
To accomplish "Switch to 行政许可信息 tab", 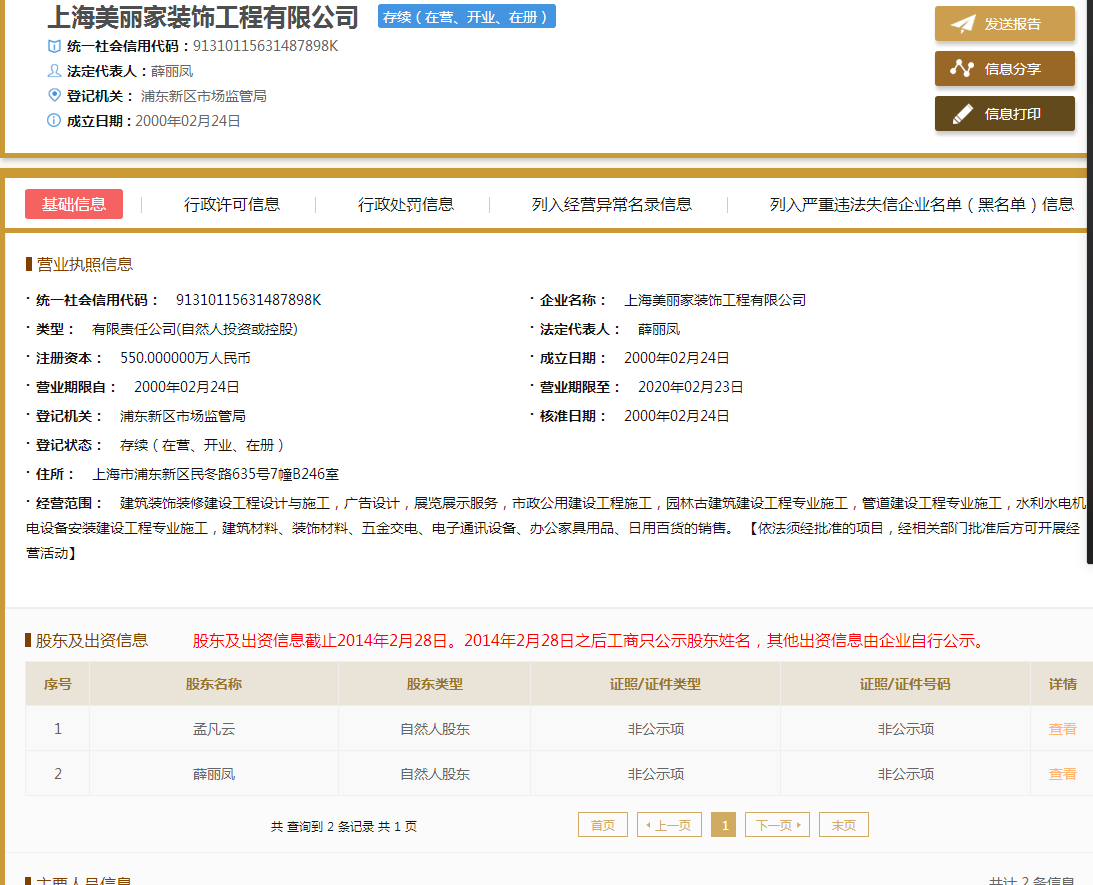I will click(232, 204).
